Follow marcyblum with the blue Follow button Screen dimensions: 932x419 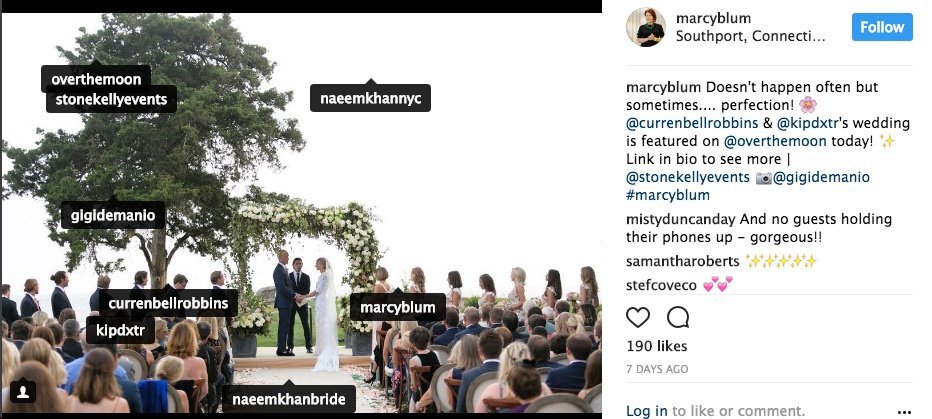point(882,27)
